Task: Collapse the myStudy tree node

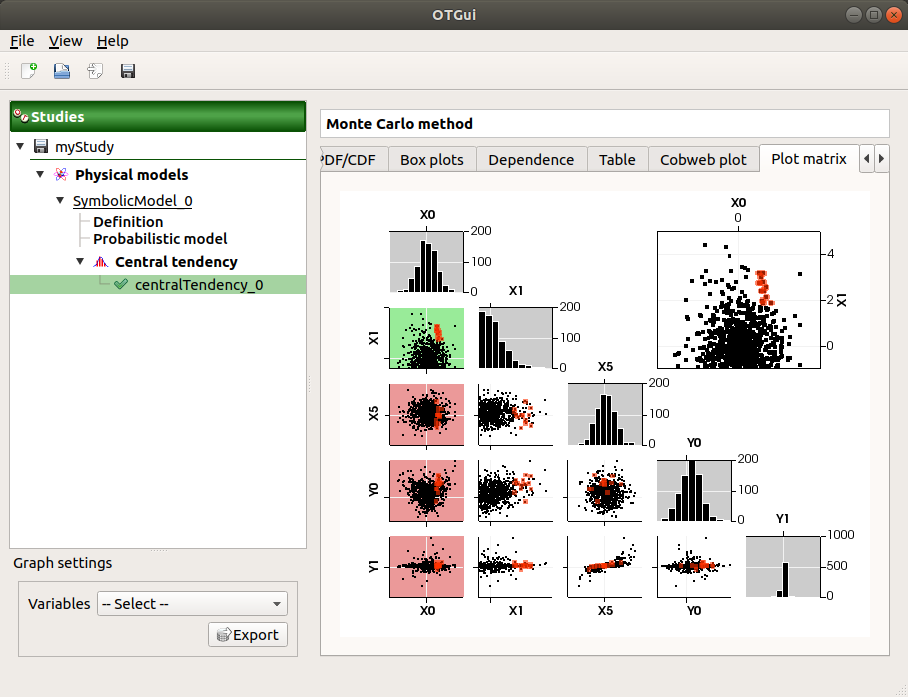Action: pos(20,147)
